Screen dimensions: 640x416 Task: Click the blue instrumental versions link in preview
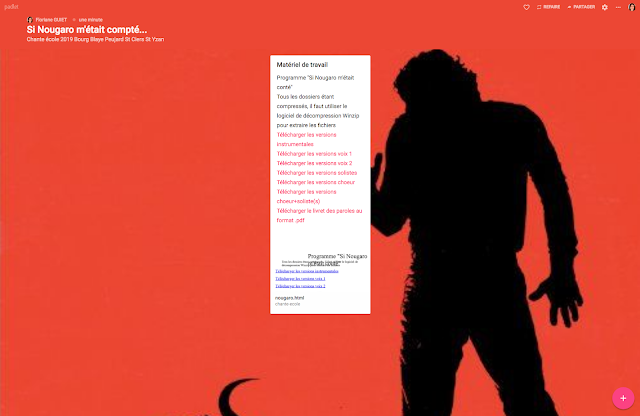(x=307, y=271)
